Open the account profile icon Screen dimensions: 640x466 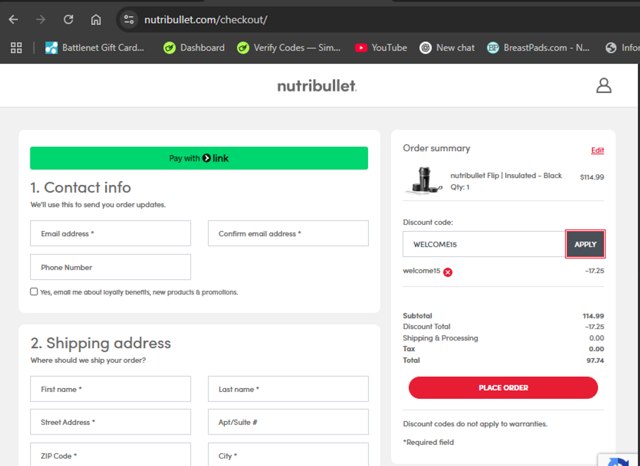(604, 86)
